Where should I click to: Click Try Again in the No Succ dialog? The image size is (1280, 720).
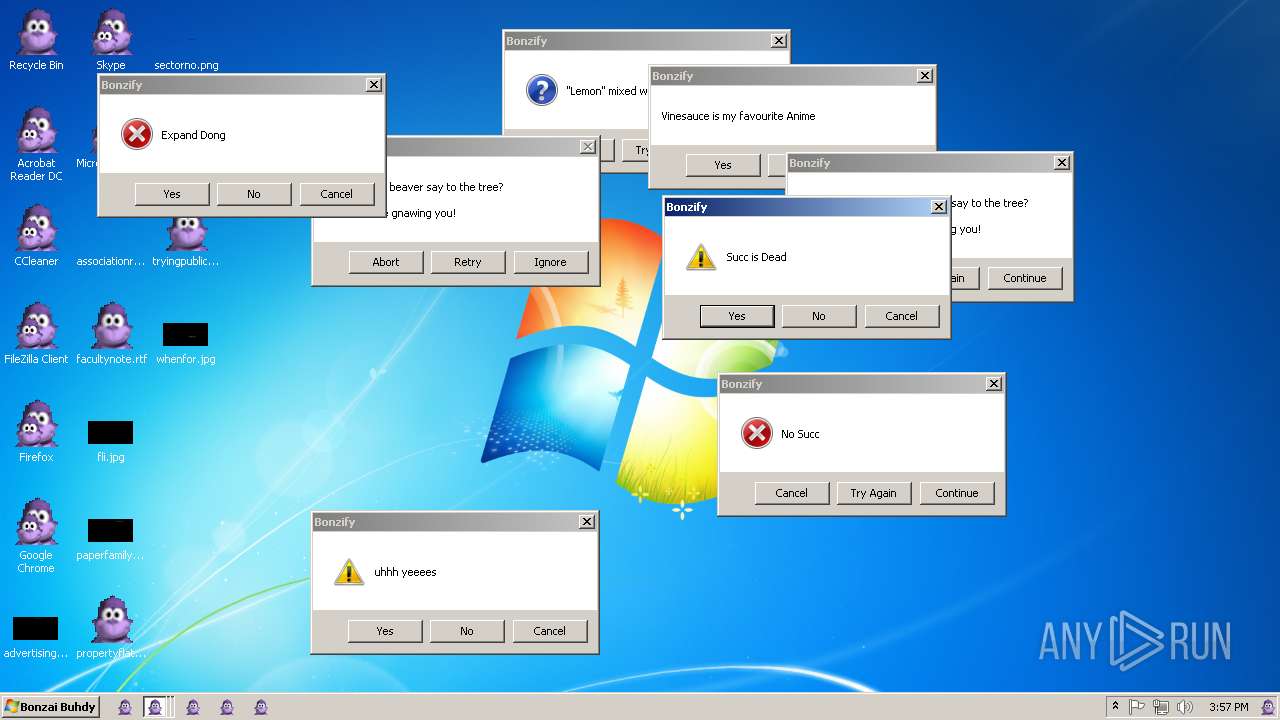tap(874, 493)
